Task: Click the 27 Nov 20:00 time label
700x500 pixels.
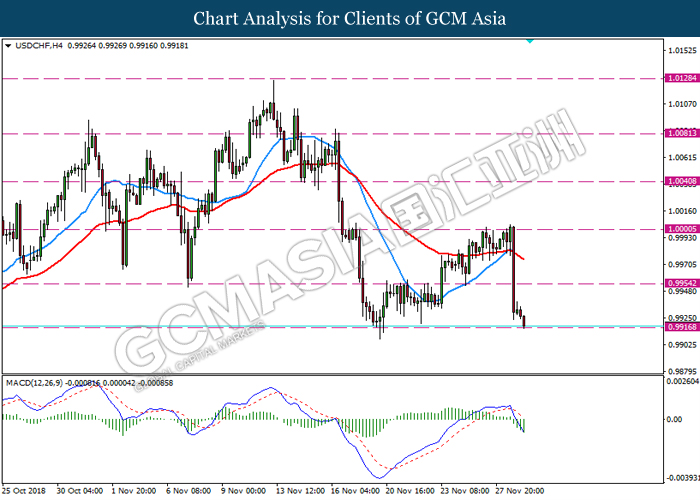Action: point(520,491)
